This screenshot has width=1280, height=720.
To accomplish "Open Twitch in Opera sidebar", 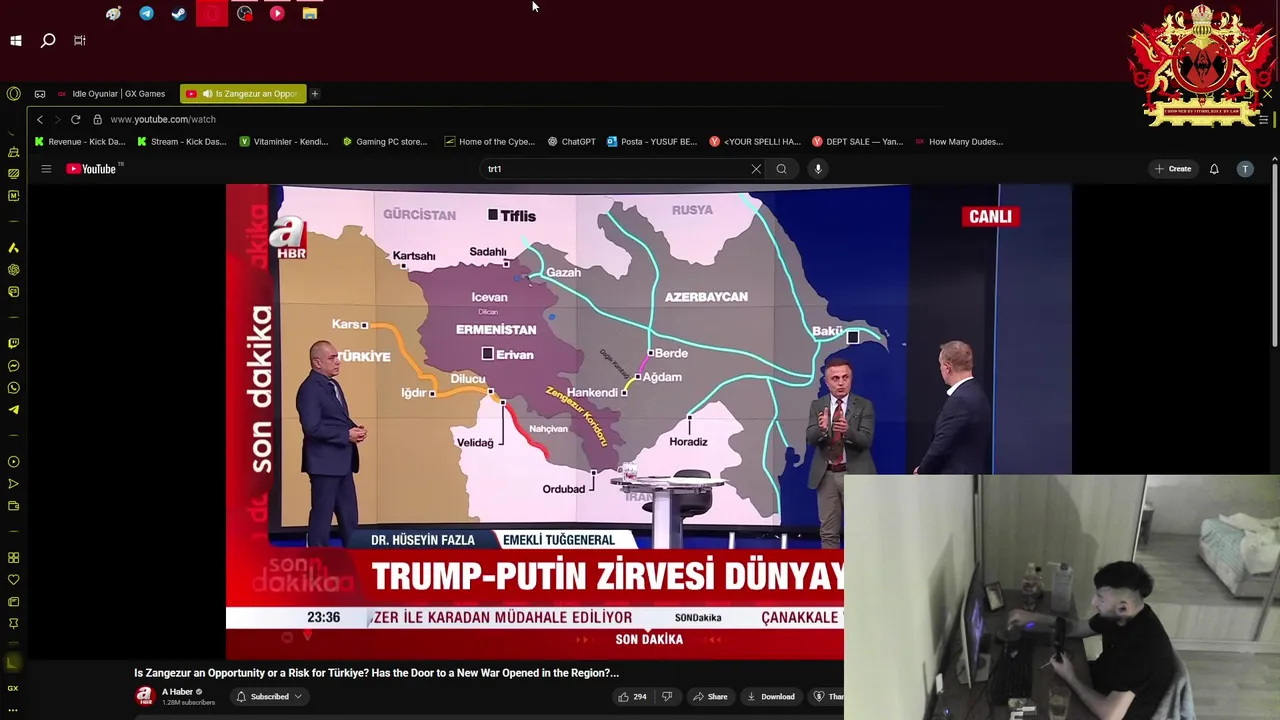I will (x=13, y=344).
